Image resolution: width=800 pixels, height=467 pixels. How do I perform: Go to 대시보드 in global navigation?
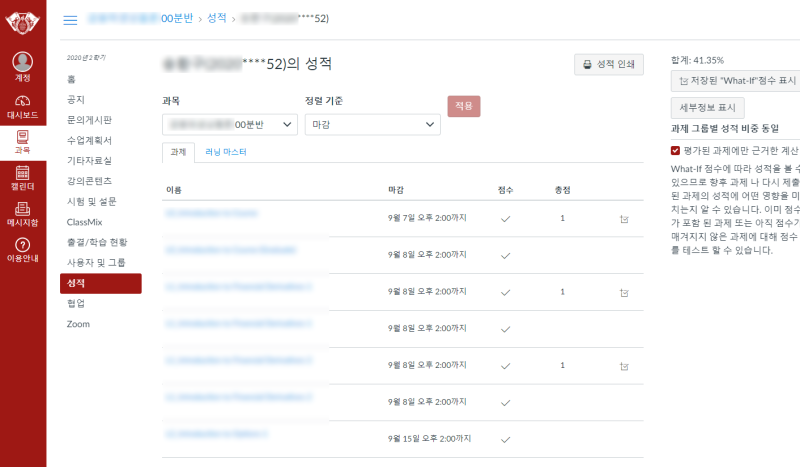coord(22,107)
